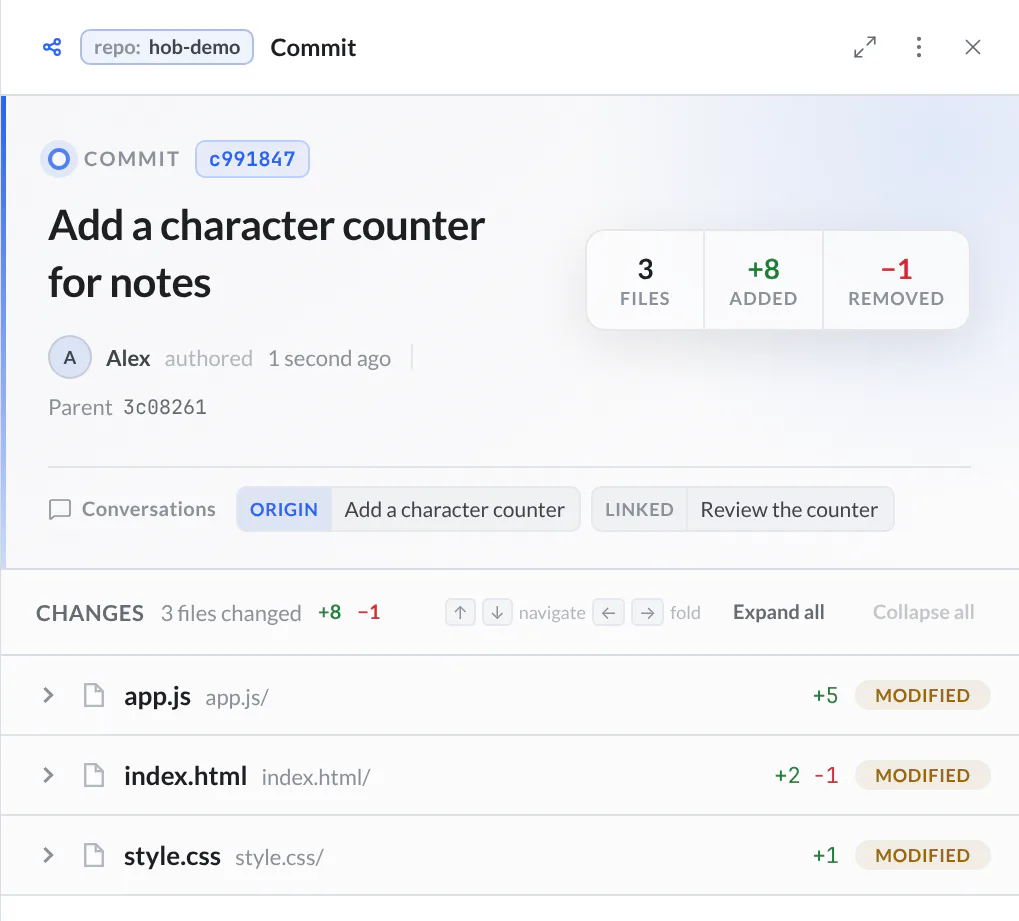Click the -1 REMOVED stat card
The height and width of the screenshot is (921, 1019).
[896, 280]
